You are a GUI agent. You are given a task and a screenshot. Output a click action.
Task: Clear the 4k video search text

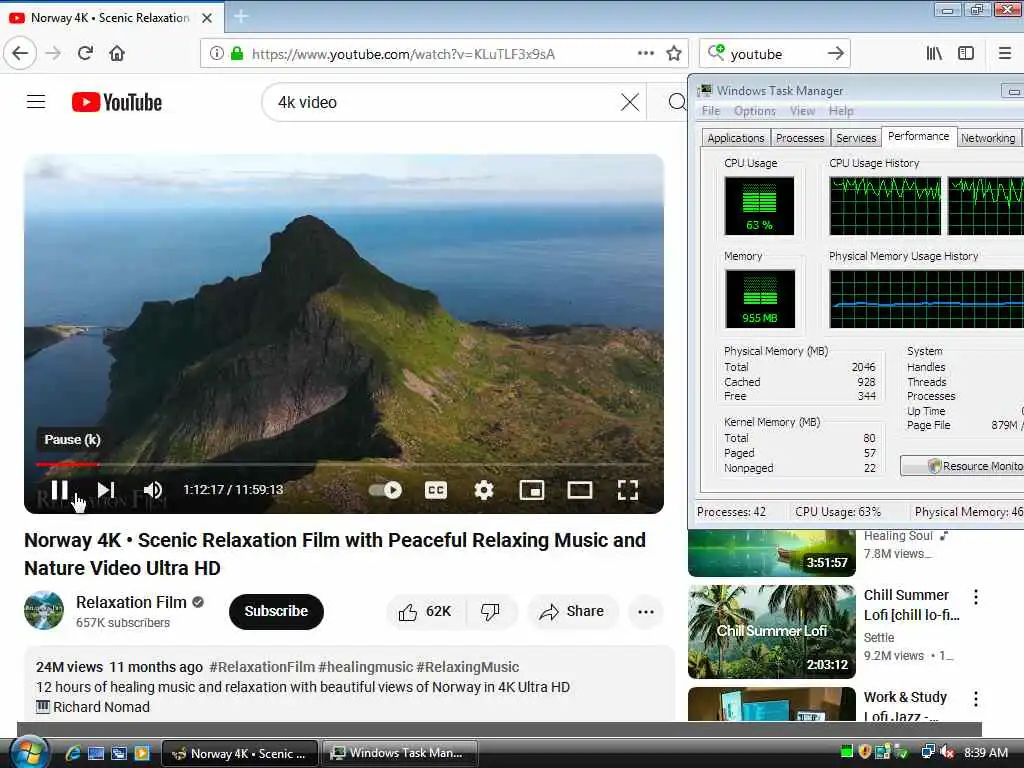pos(630,102)
